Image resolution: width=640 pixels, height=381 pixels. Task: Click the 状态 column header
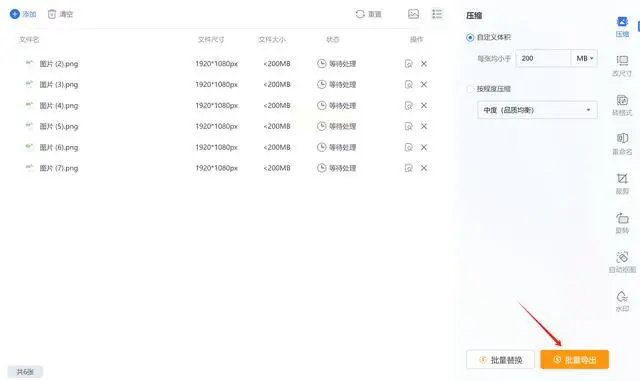click(333, 40)
